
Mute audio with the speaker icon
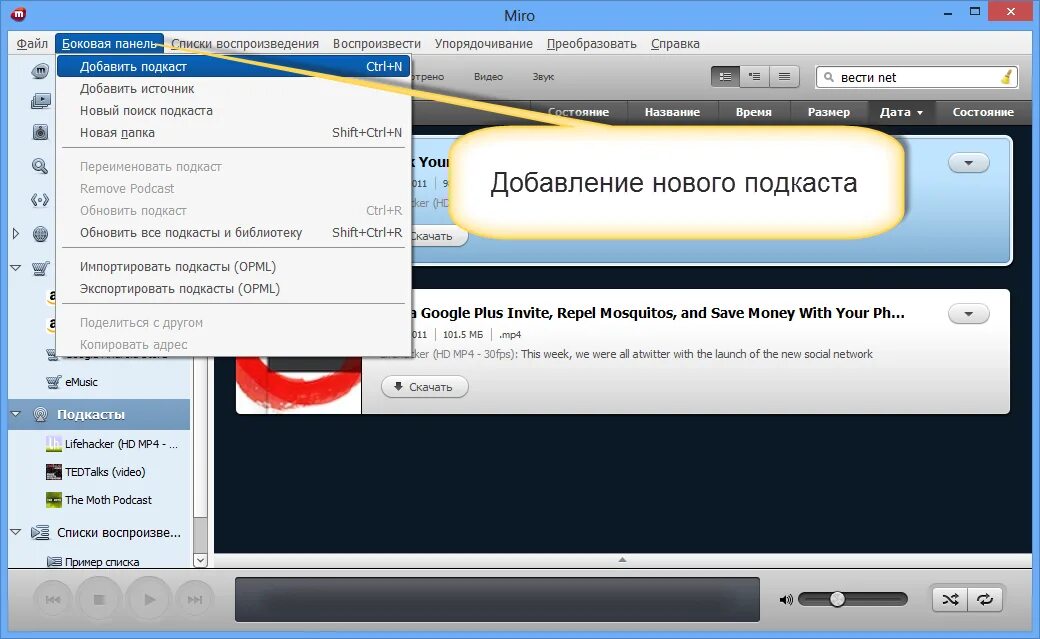click(x=786, y=600)
